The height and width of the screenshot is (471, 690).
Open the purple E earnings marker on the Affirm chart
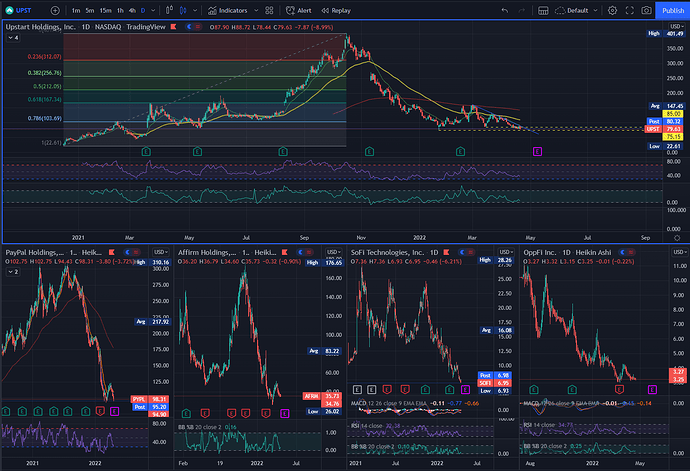(285, 413)
